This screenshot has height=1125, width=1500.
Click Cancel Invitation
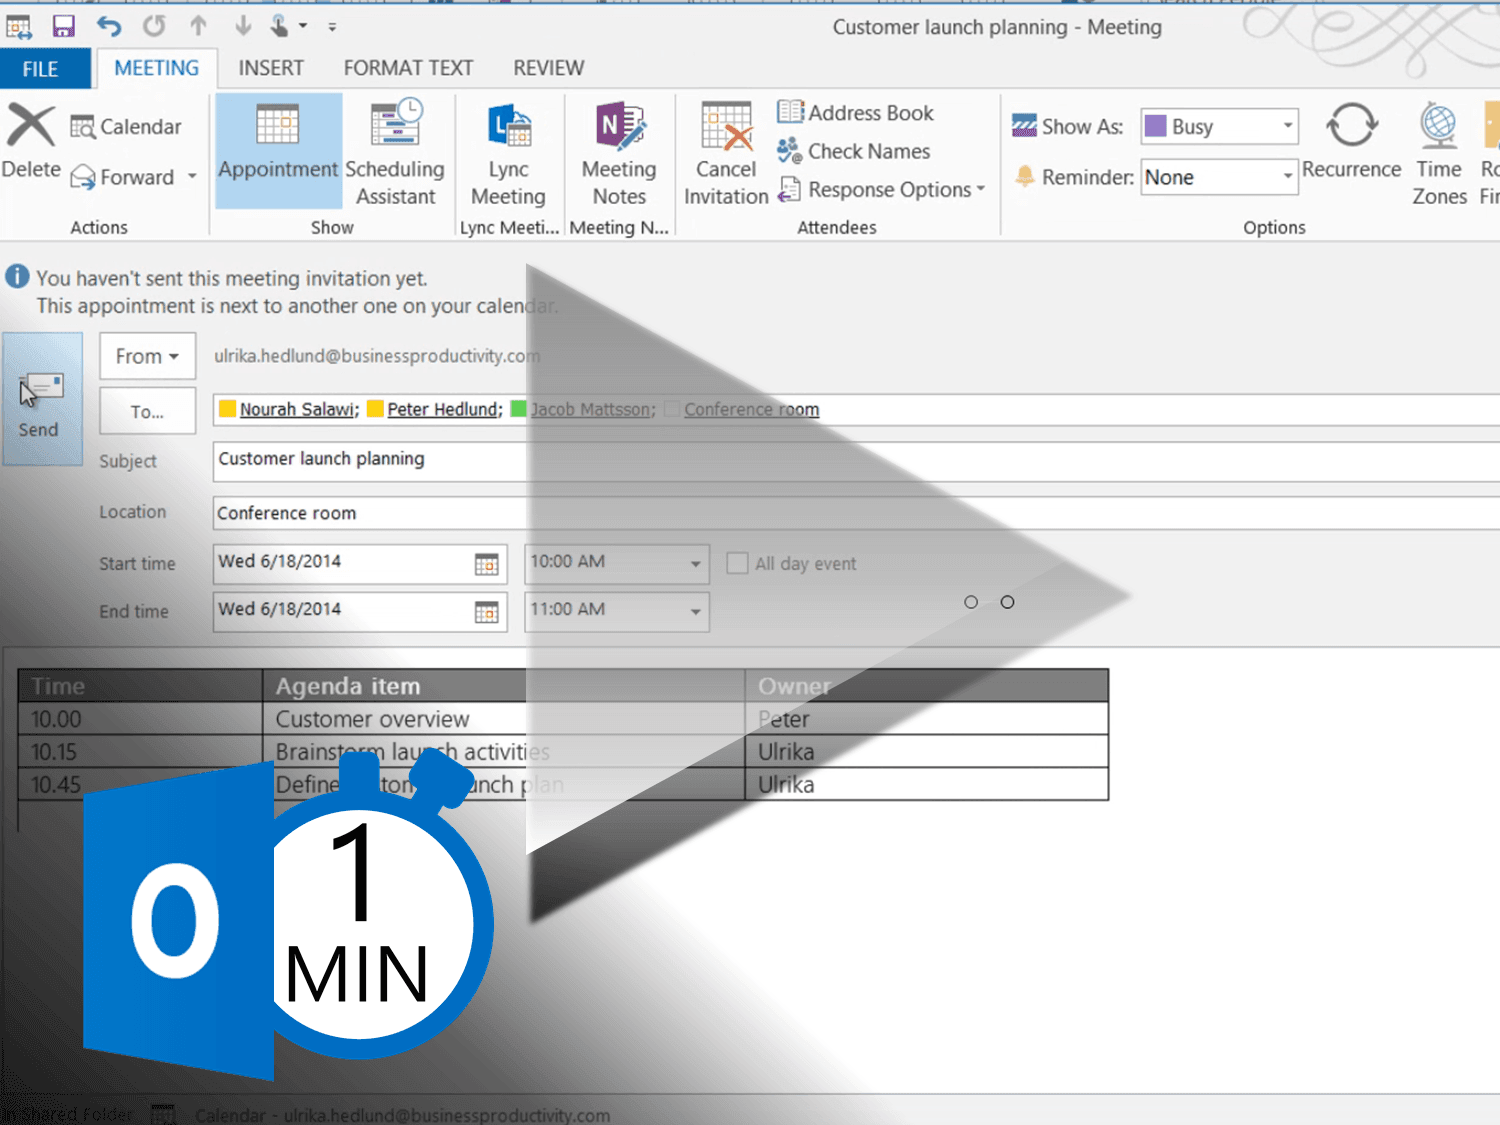coord(726,154)
